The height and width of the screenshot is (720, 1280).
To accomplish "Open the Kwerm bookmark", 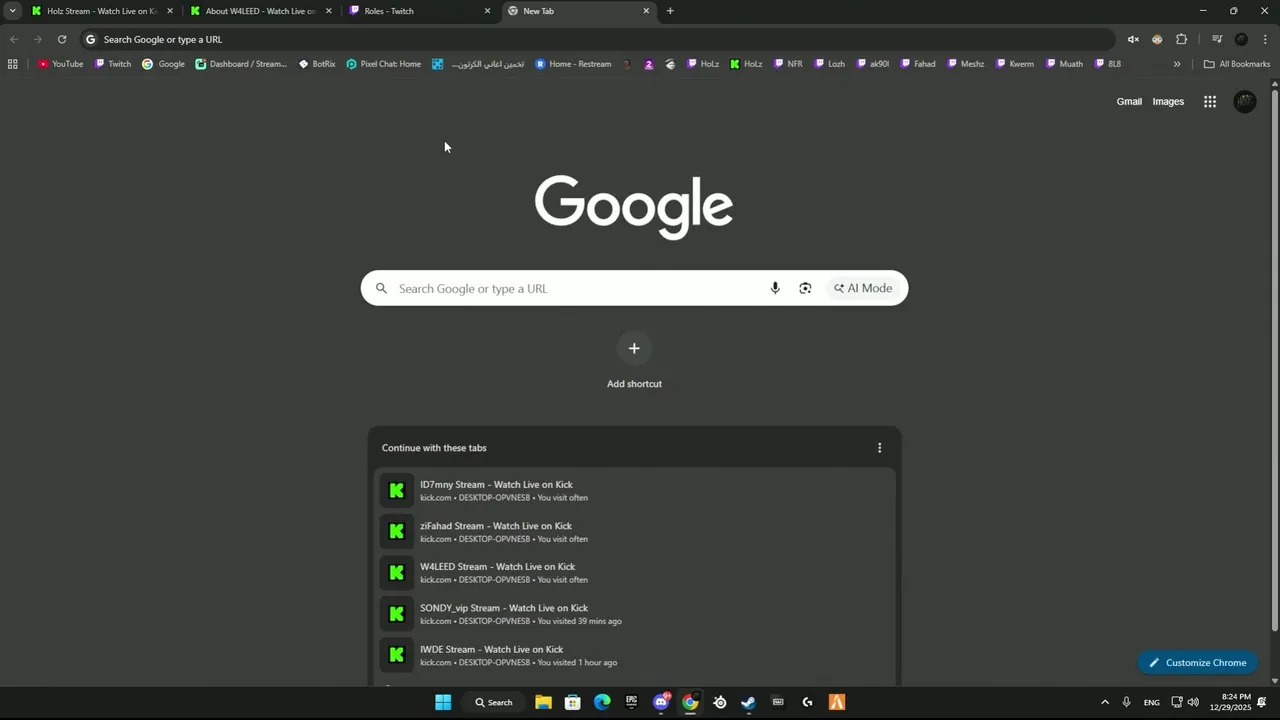I will click(1014, 64).
